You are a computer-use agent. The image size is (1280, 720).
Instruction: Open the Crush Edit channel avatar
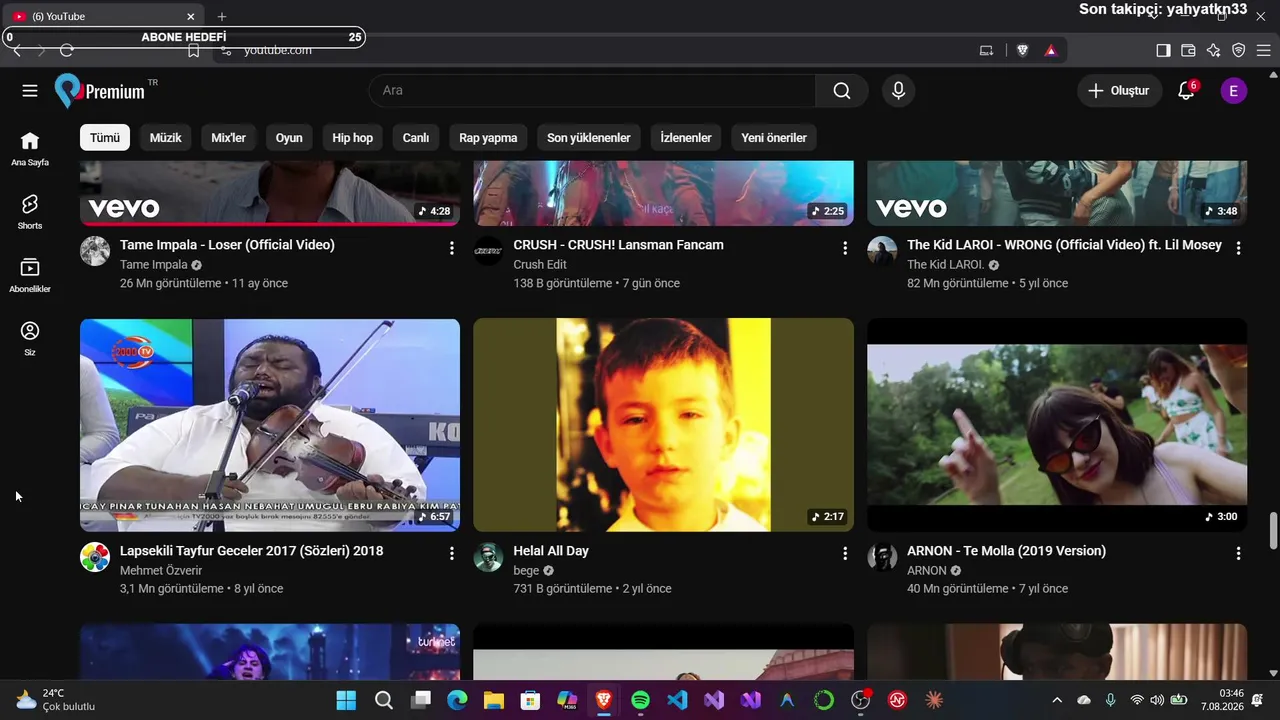coord(488,251)
